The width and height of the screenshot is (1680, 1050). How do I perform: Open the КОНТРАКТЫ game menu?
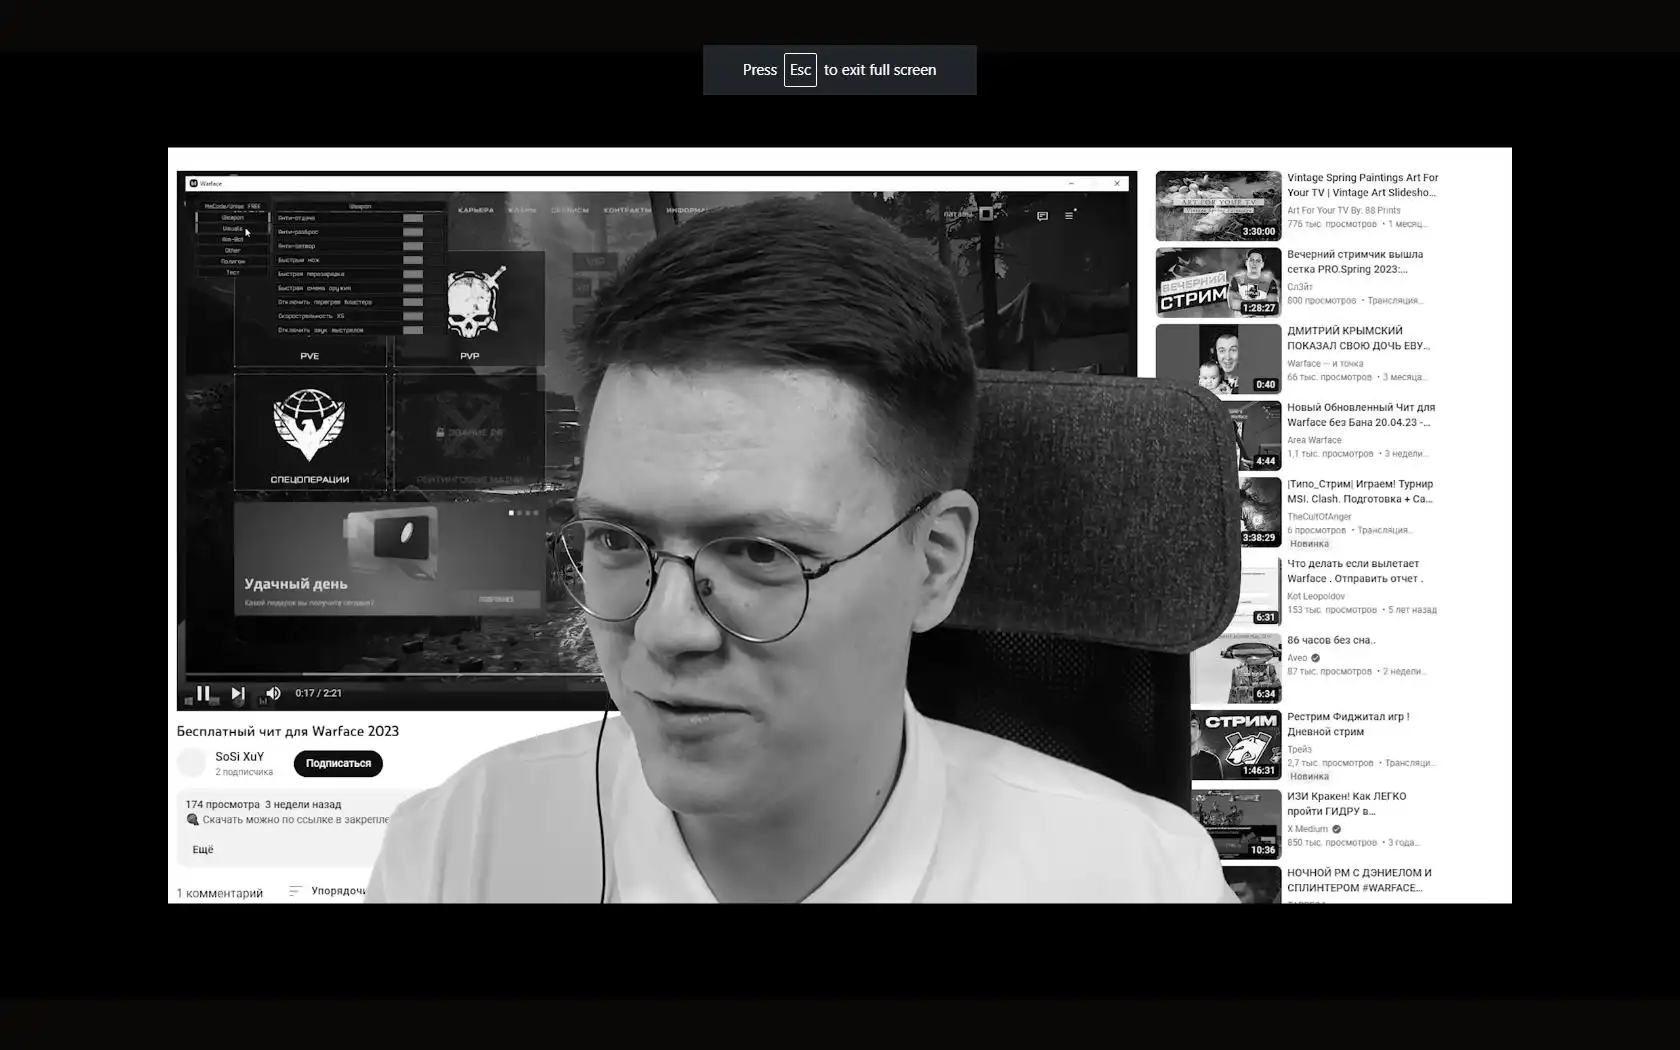click(x=627, y=210)
